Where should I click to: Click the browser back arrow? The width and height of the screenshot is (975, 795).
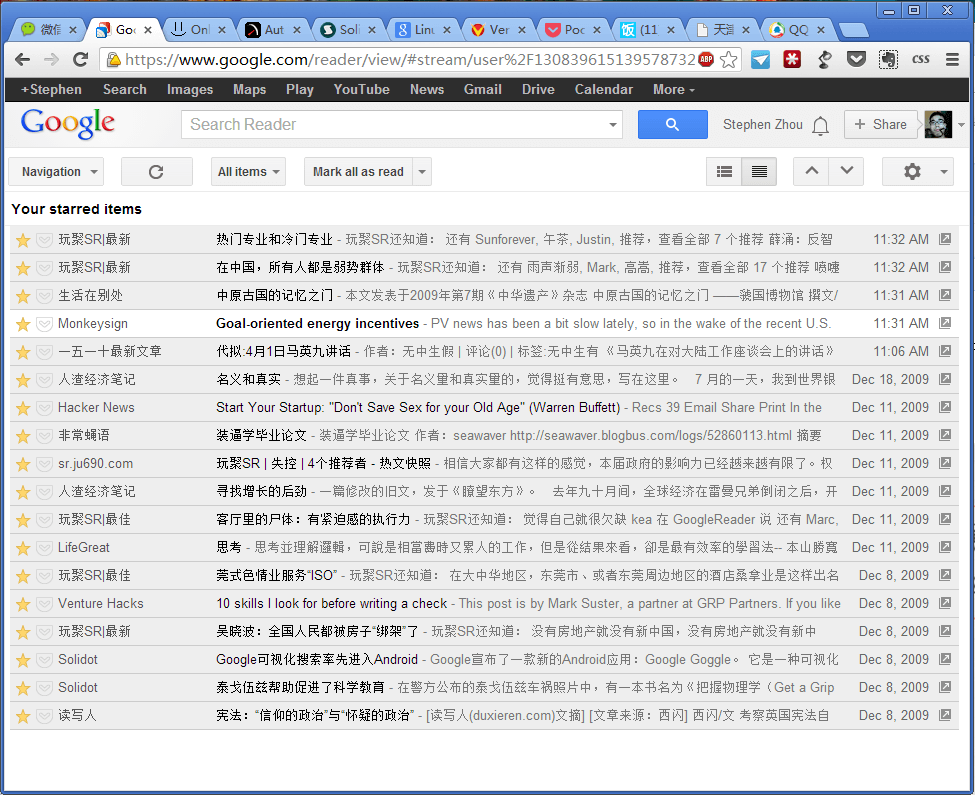tap(22, 60)
